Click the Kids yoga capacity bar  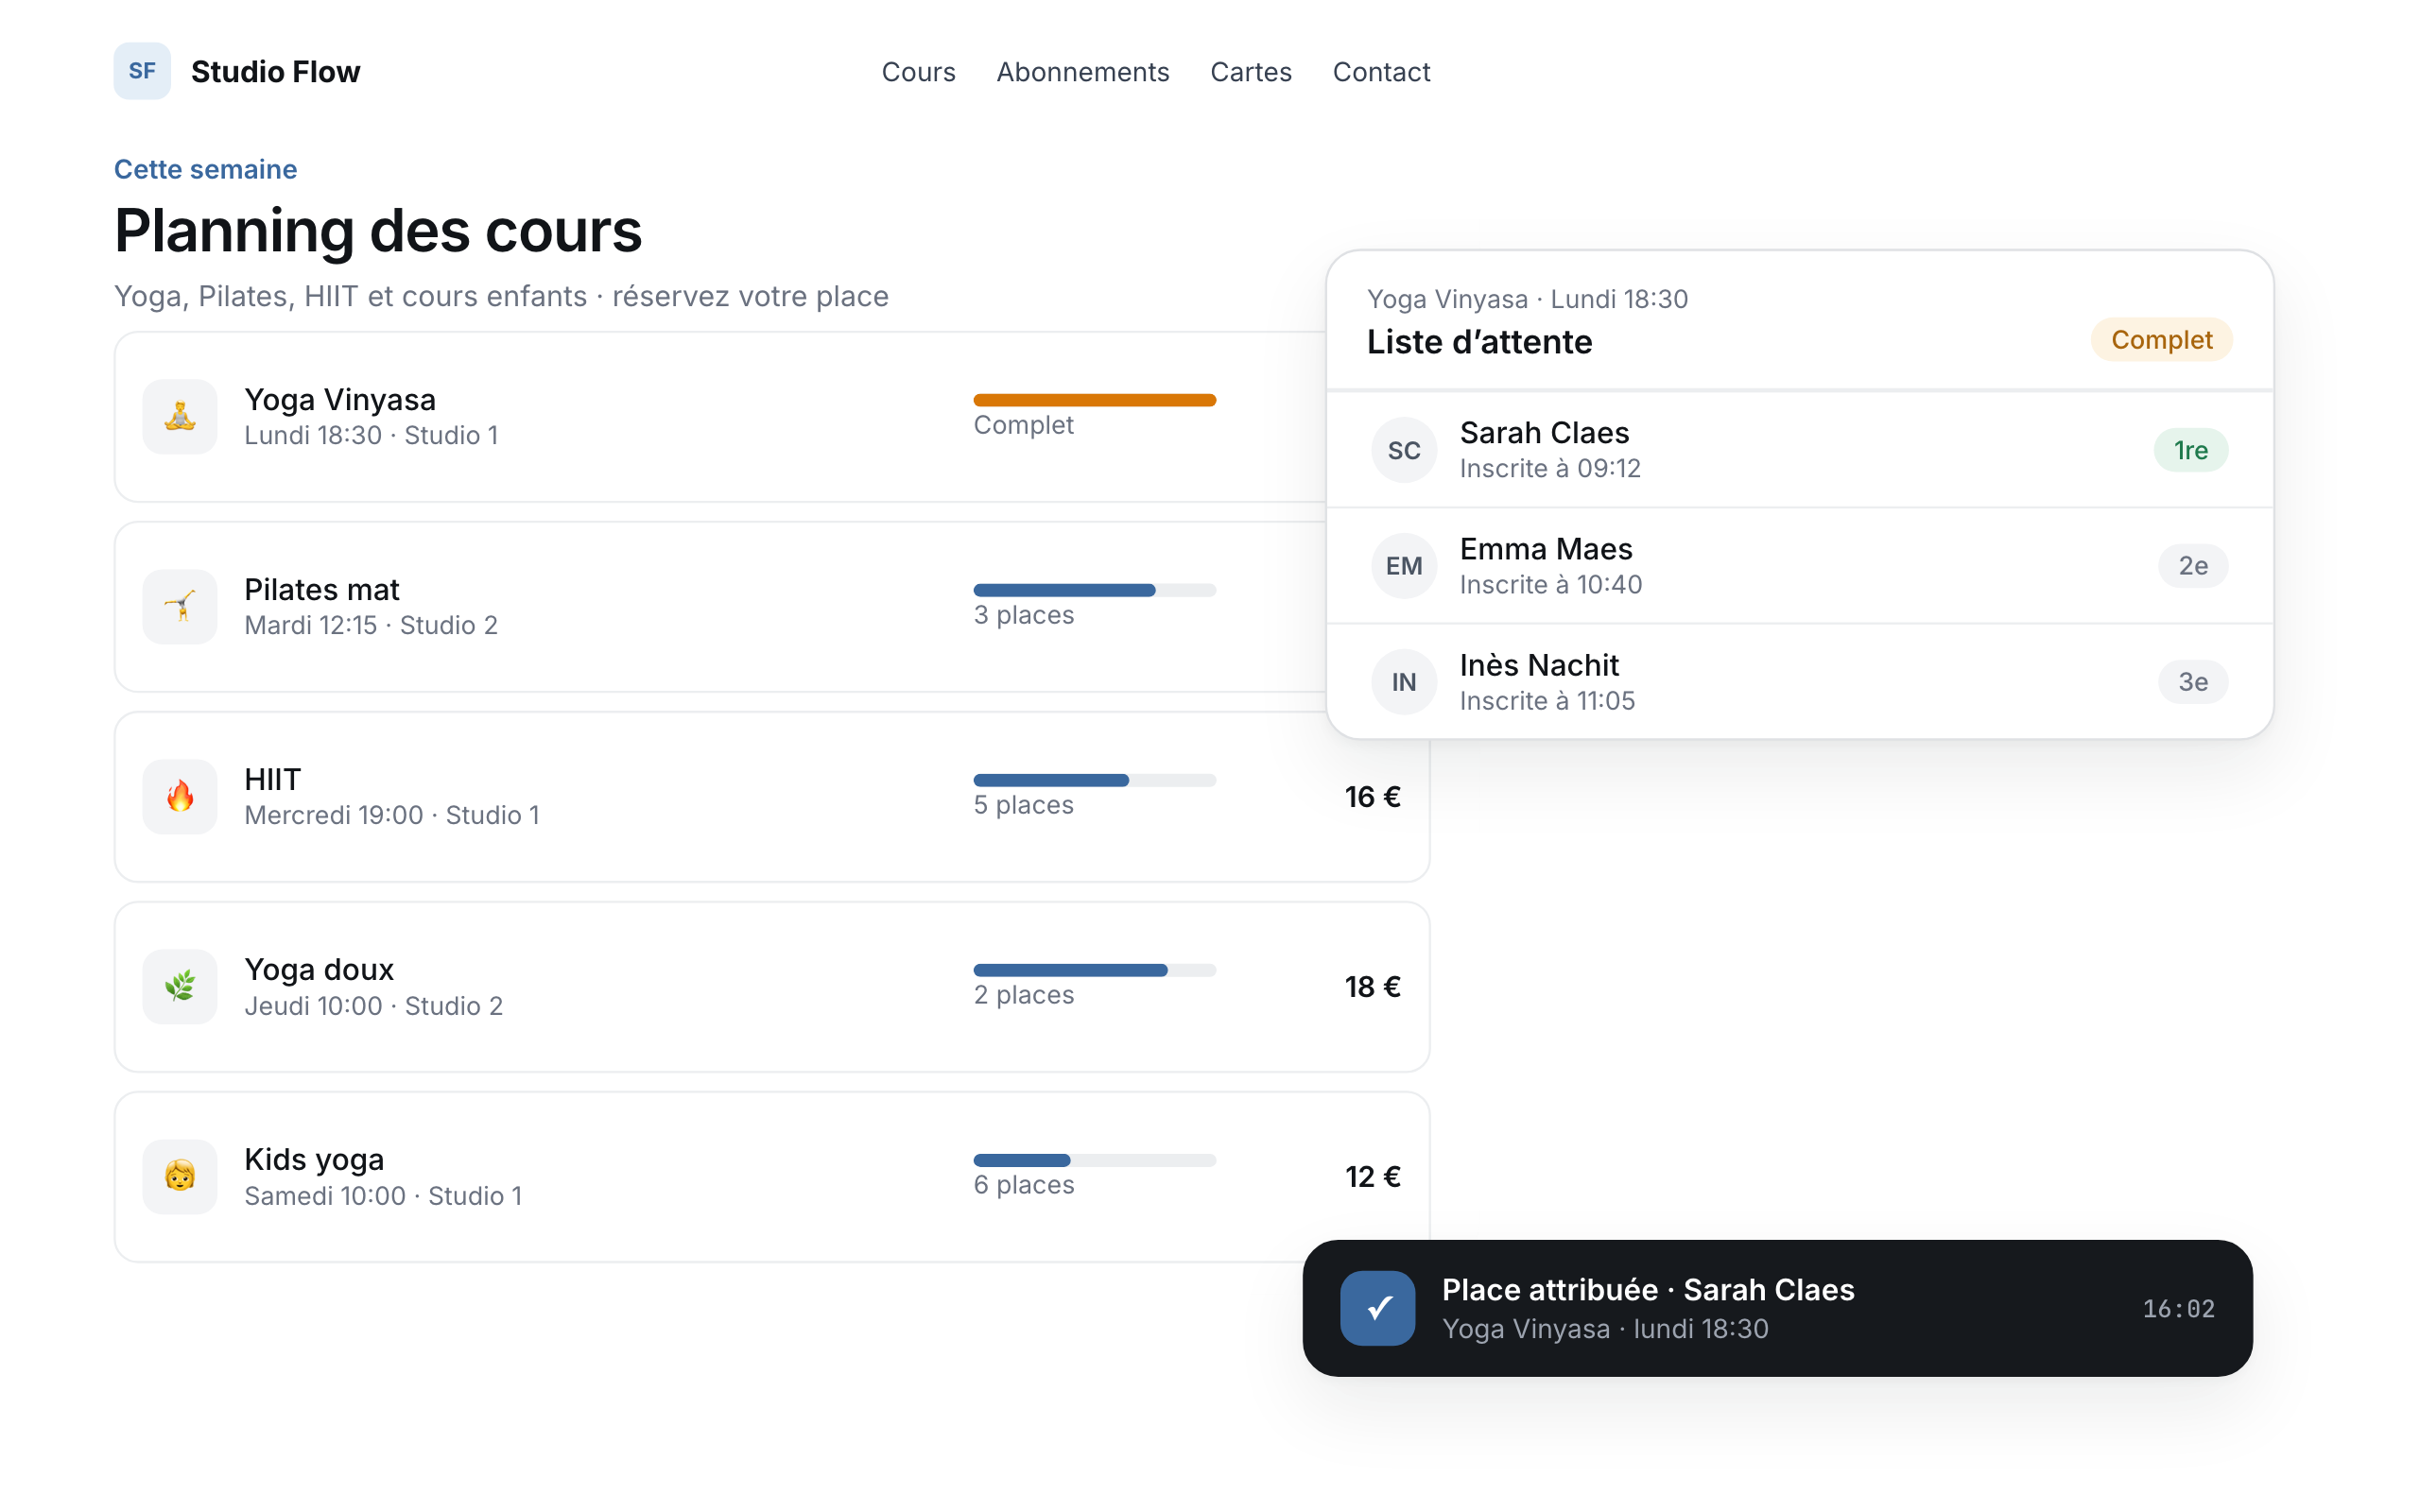(1095, 1160)
